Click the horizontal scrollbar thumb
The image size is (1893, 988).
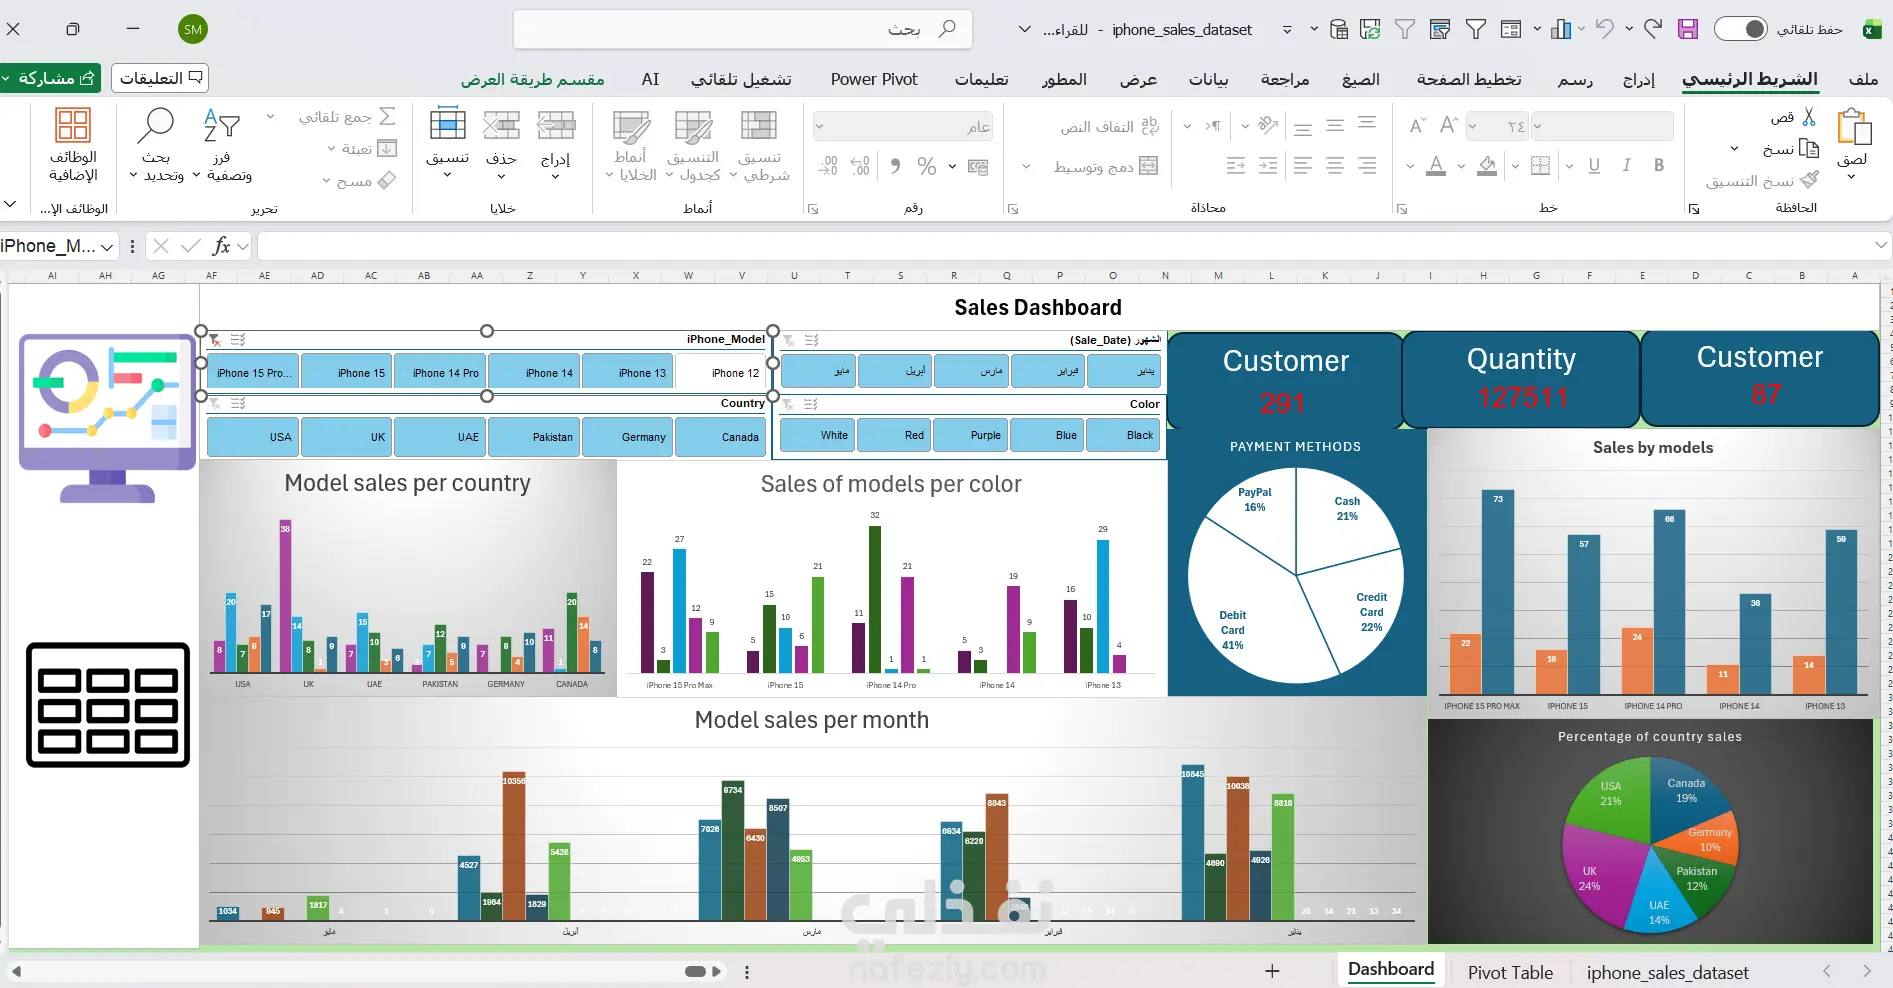pyautogui.click(x=695, y=971)
